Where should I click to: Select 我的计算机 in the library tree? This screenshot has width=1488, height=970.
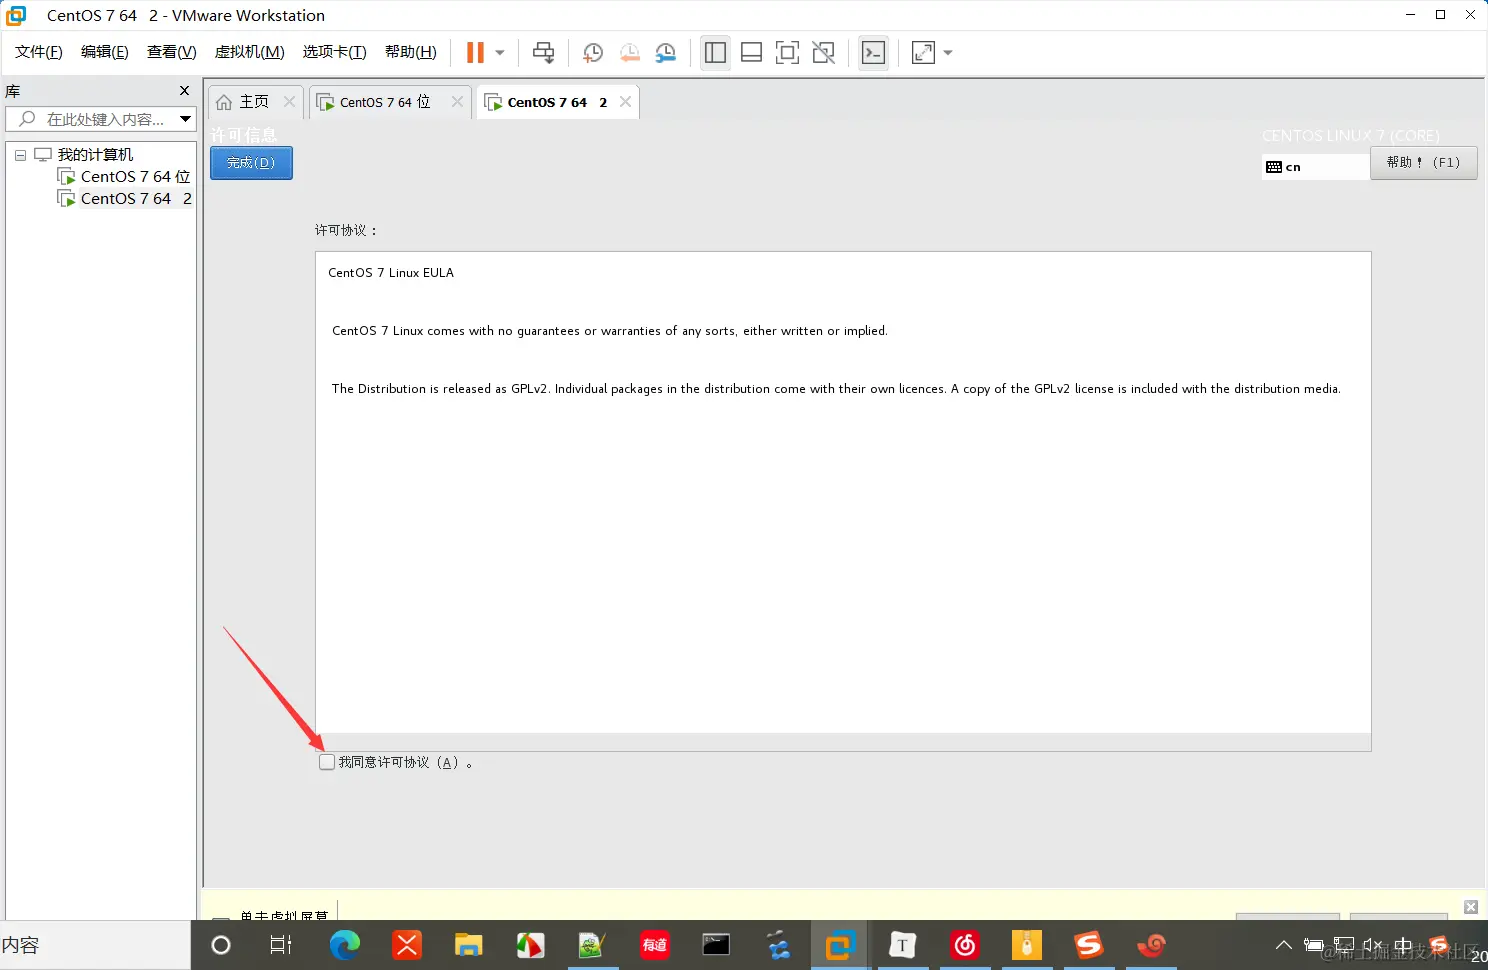(95, 155)
